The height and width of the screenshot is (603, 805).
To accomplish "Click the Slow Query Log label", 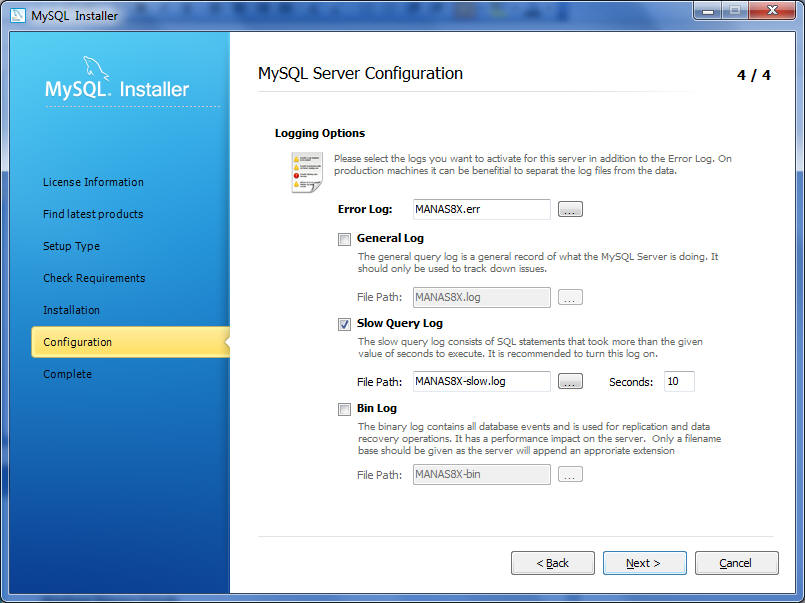I will [x=399, y=323].
